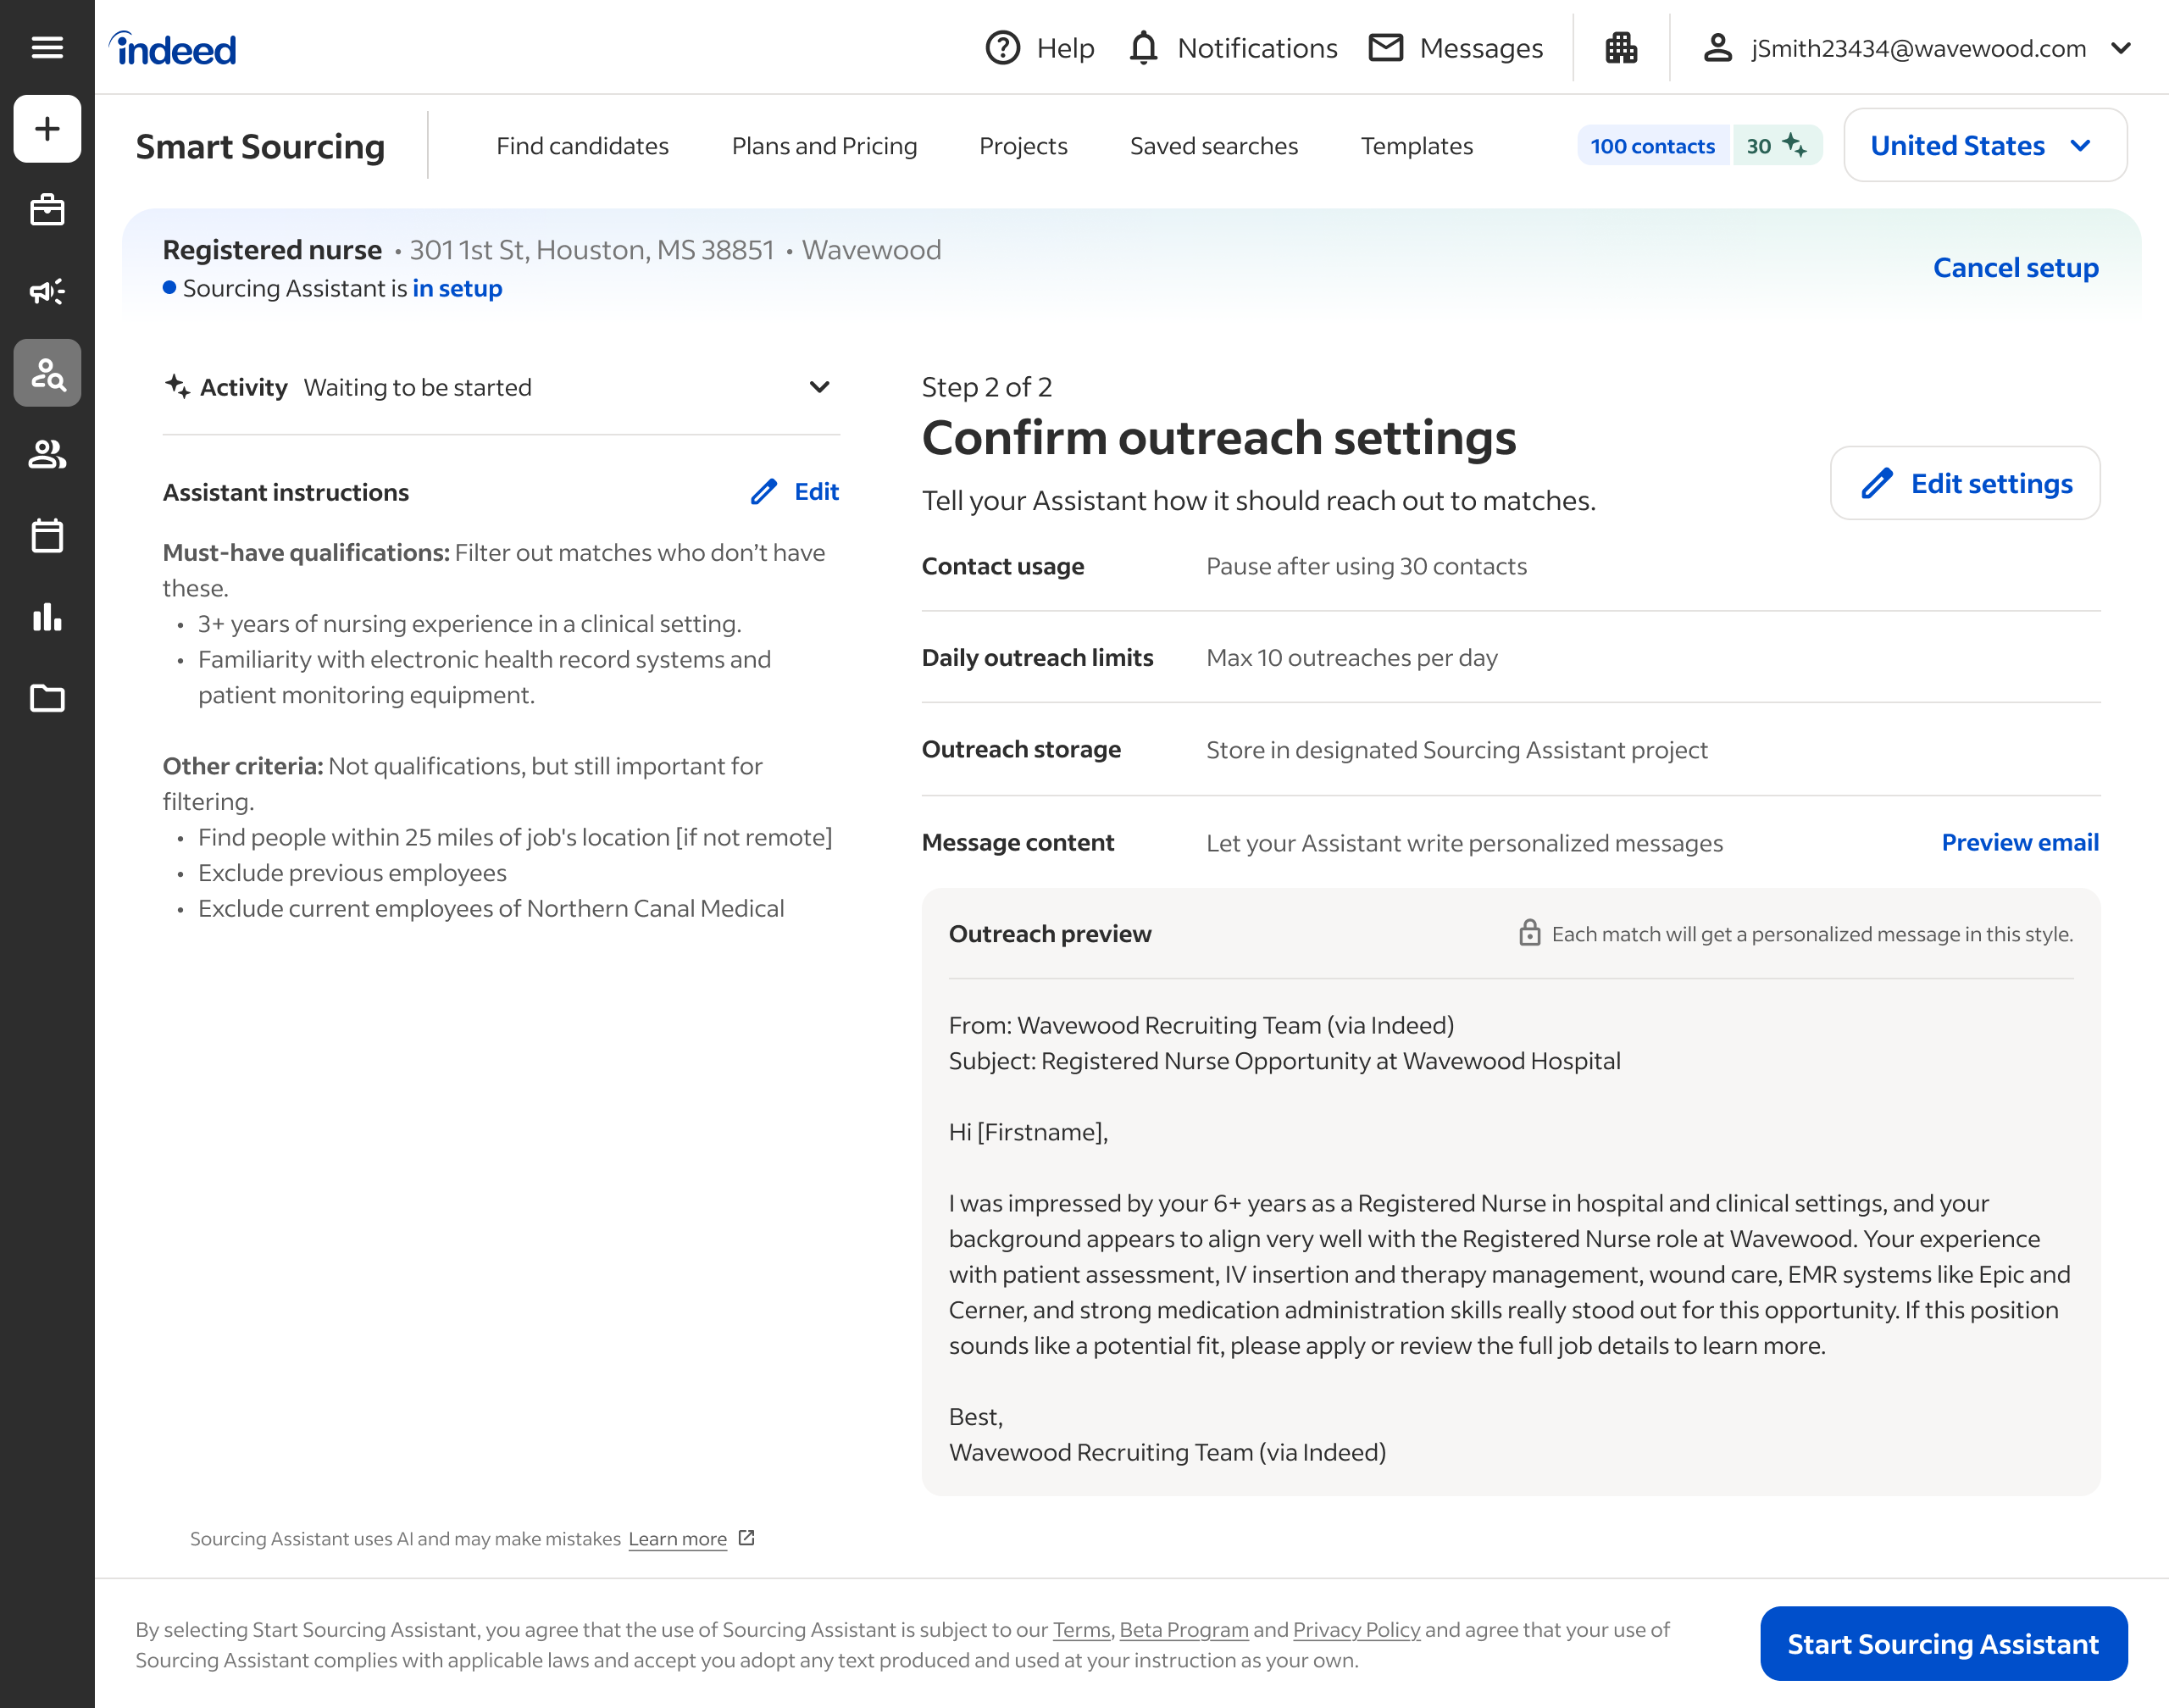Open the hamburger menu icon
Image resolution: width=2169 pixels, height=1708 pixels.
pyautogui.click(x=47, y=47)
